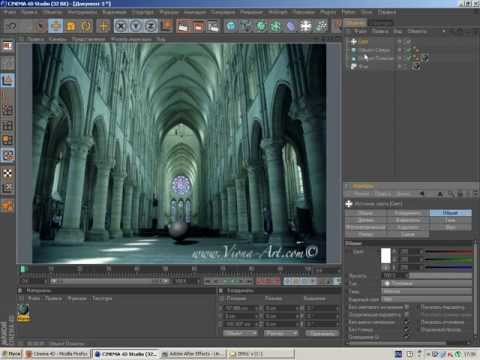Viewport: 480px width, 360px height.
Task: Click the white light color swatch
Action: click(386, 256)
